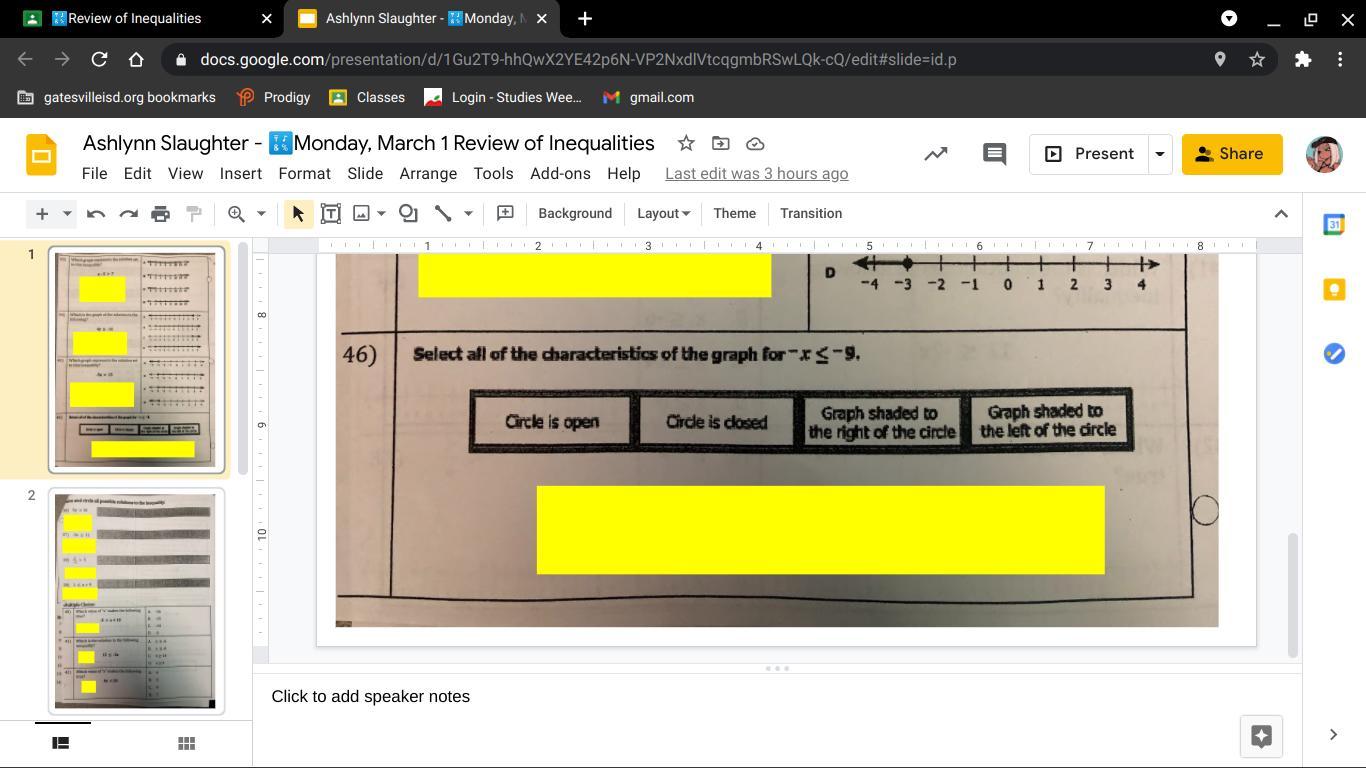Expand the line type dropdown arrow
The width and height of the screenshot is (1366, 768).
tap(467, 213)
